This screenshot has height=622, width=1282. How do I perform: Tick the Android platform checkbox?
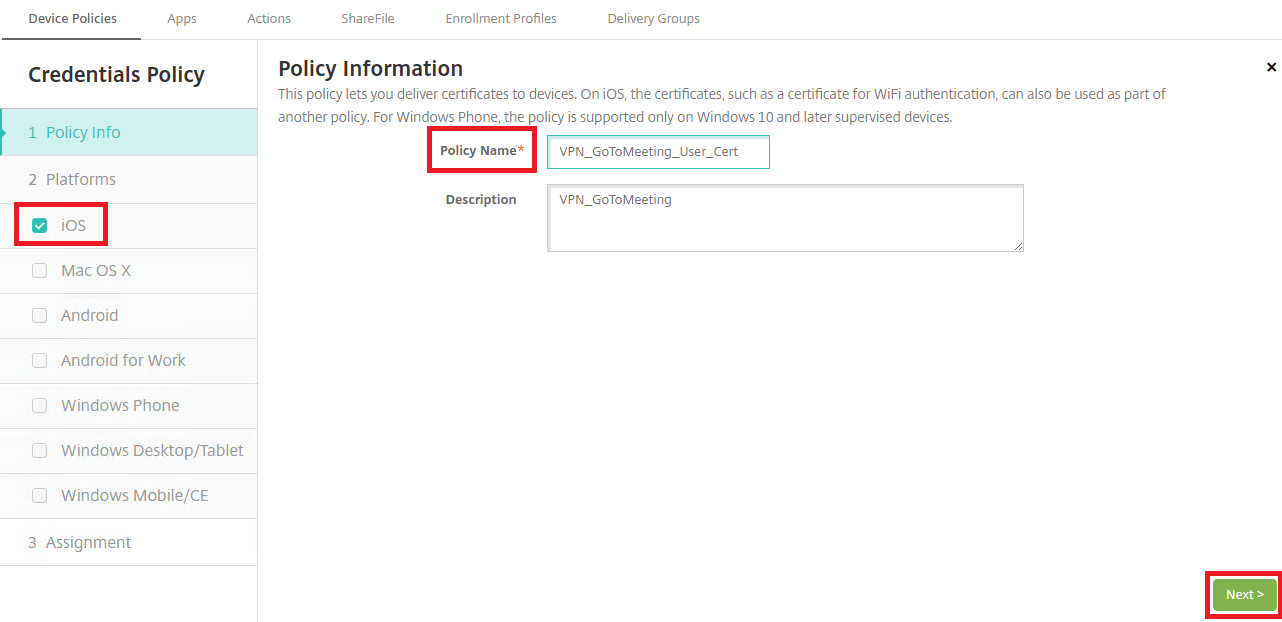pos(40,316)
